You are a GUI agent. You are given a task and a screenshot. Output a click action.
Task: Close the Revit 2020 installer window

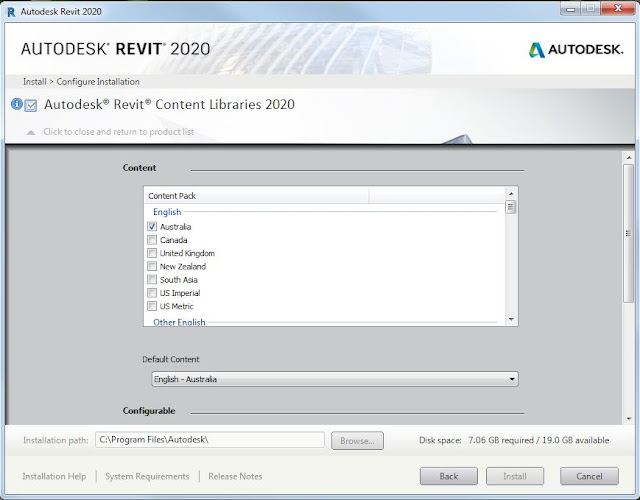click(618, 8)
